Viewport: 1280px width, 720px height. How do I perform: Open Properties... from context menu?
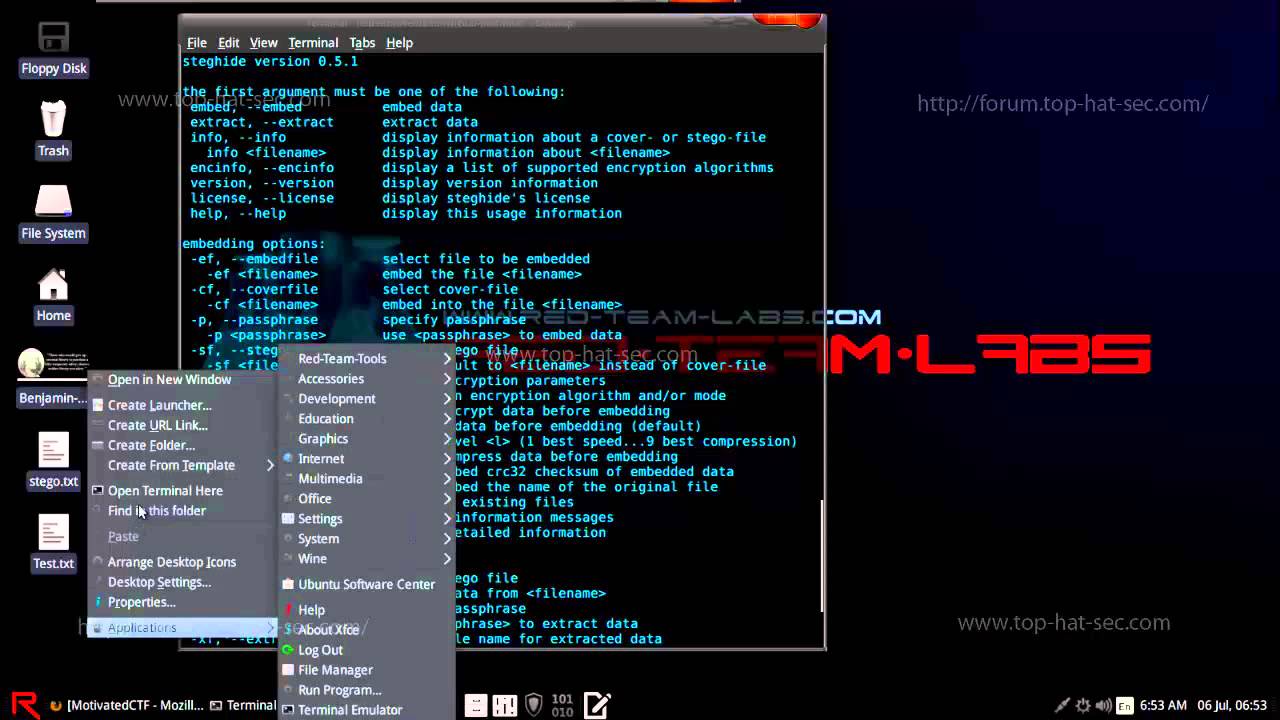(182, 602)
